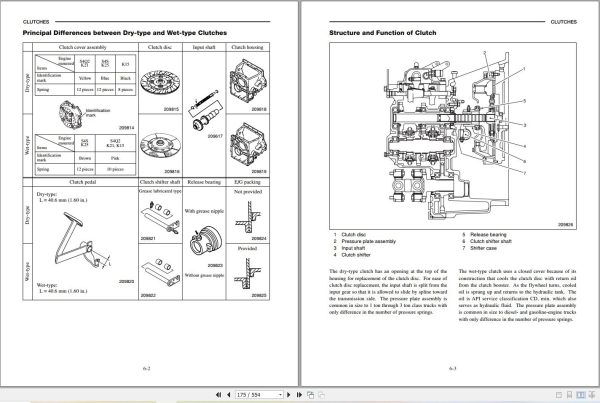This screenshot has width=600, height=403.
Task: Click legend entry 'Input shaft'
Action: [x=353, y=248]
